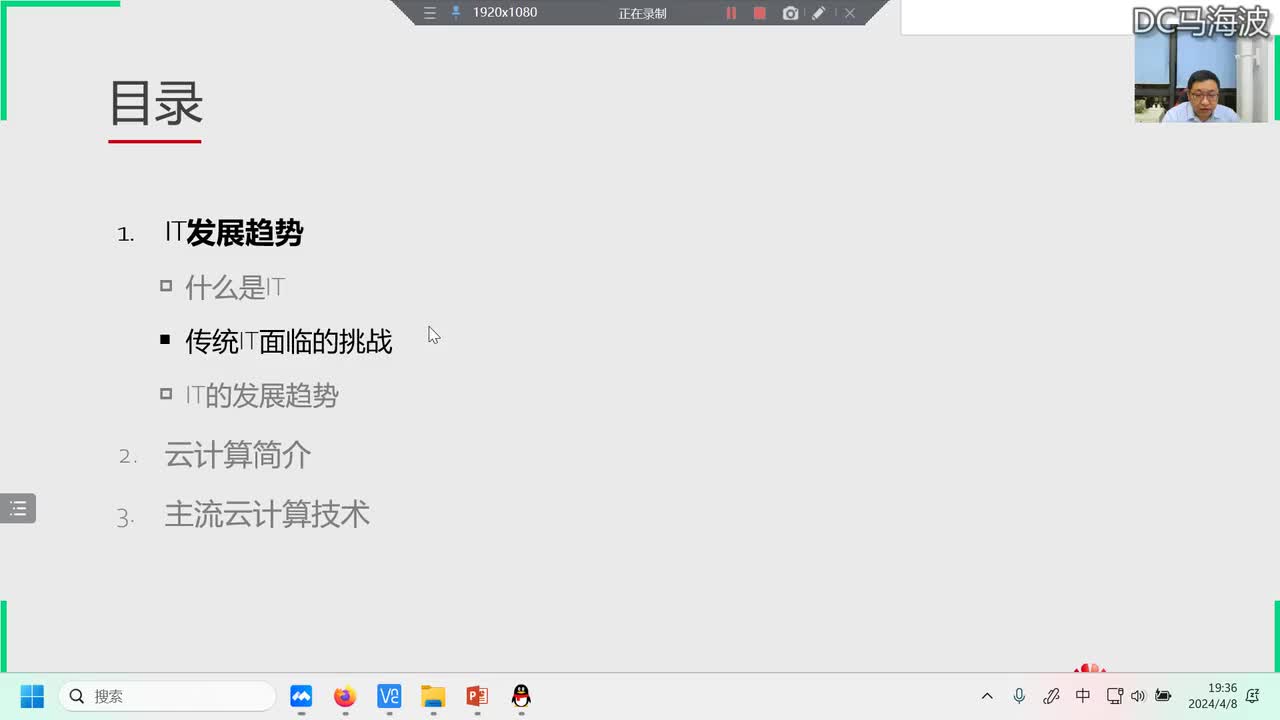Pause the screen recording
The image size is (1280, 720).
pyautogui.click(x=731, y=13)
